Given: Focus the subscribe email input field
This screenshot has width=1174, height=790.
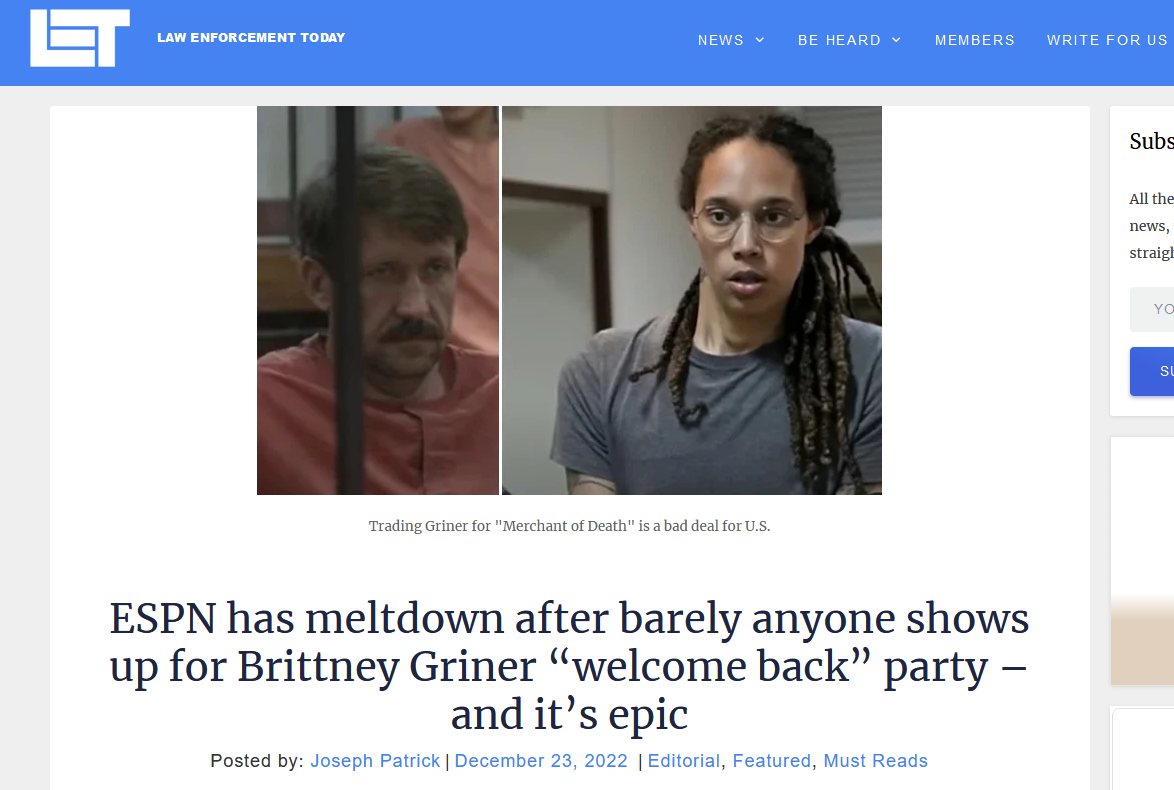Looking at the screenshot, I should pyautogui.click(x=1152, y=309).
